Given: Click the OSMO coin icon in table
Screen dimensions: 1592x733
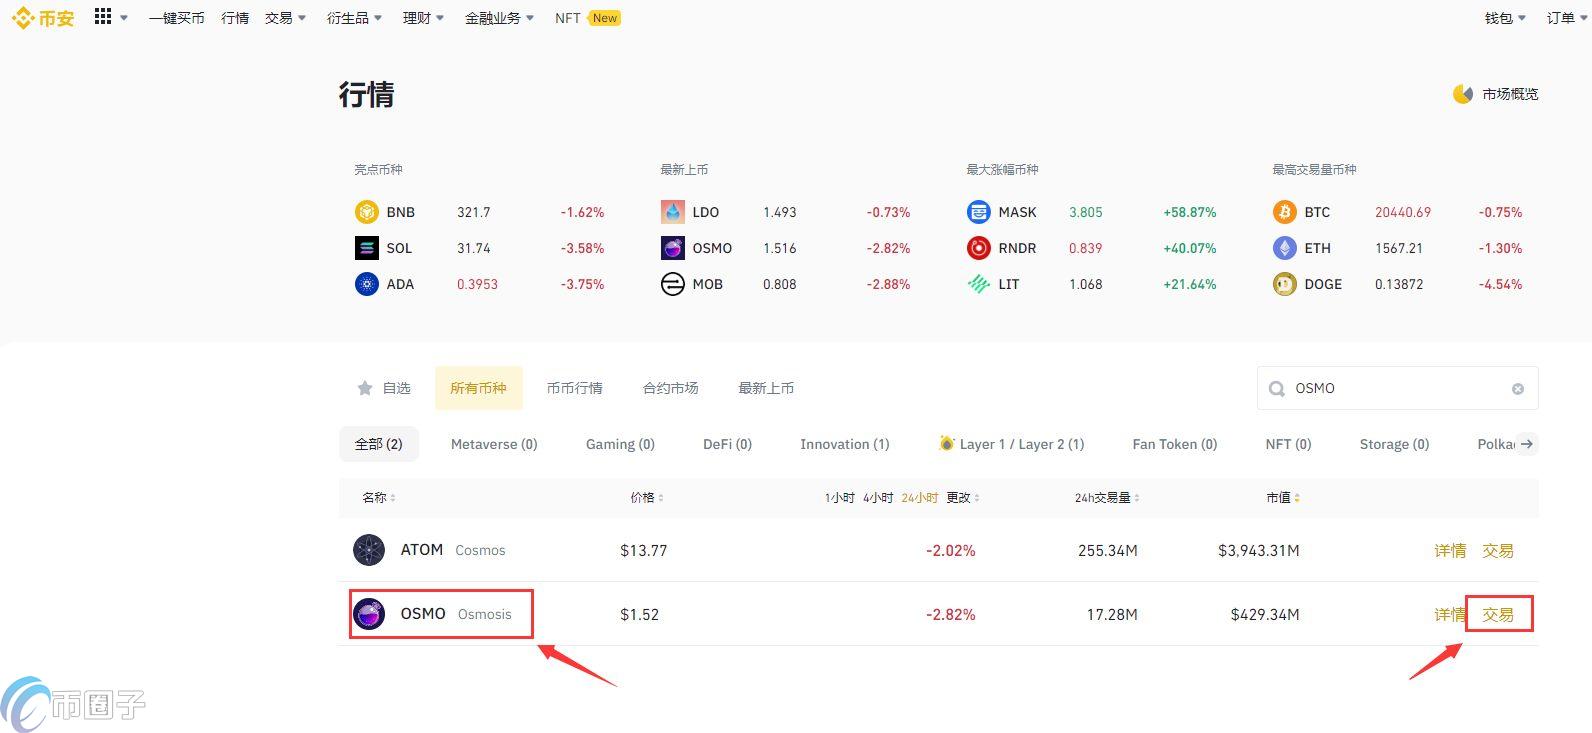Looking at the screenshot, I should (369, 614).
